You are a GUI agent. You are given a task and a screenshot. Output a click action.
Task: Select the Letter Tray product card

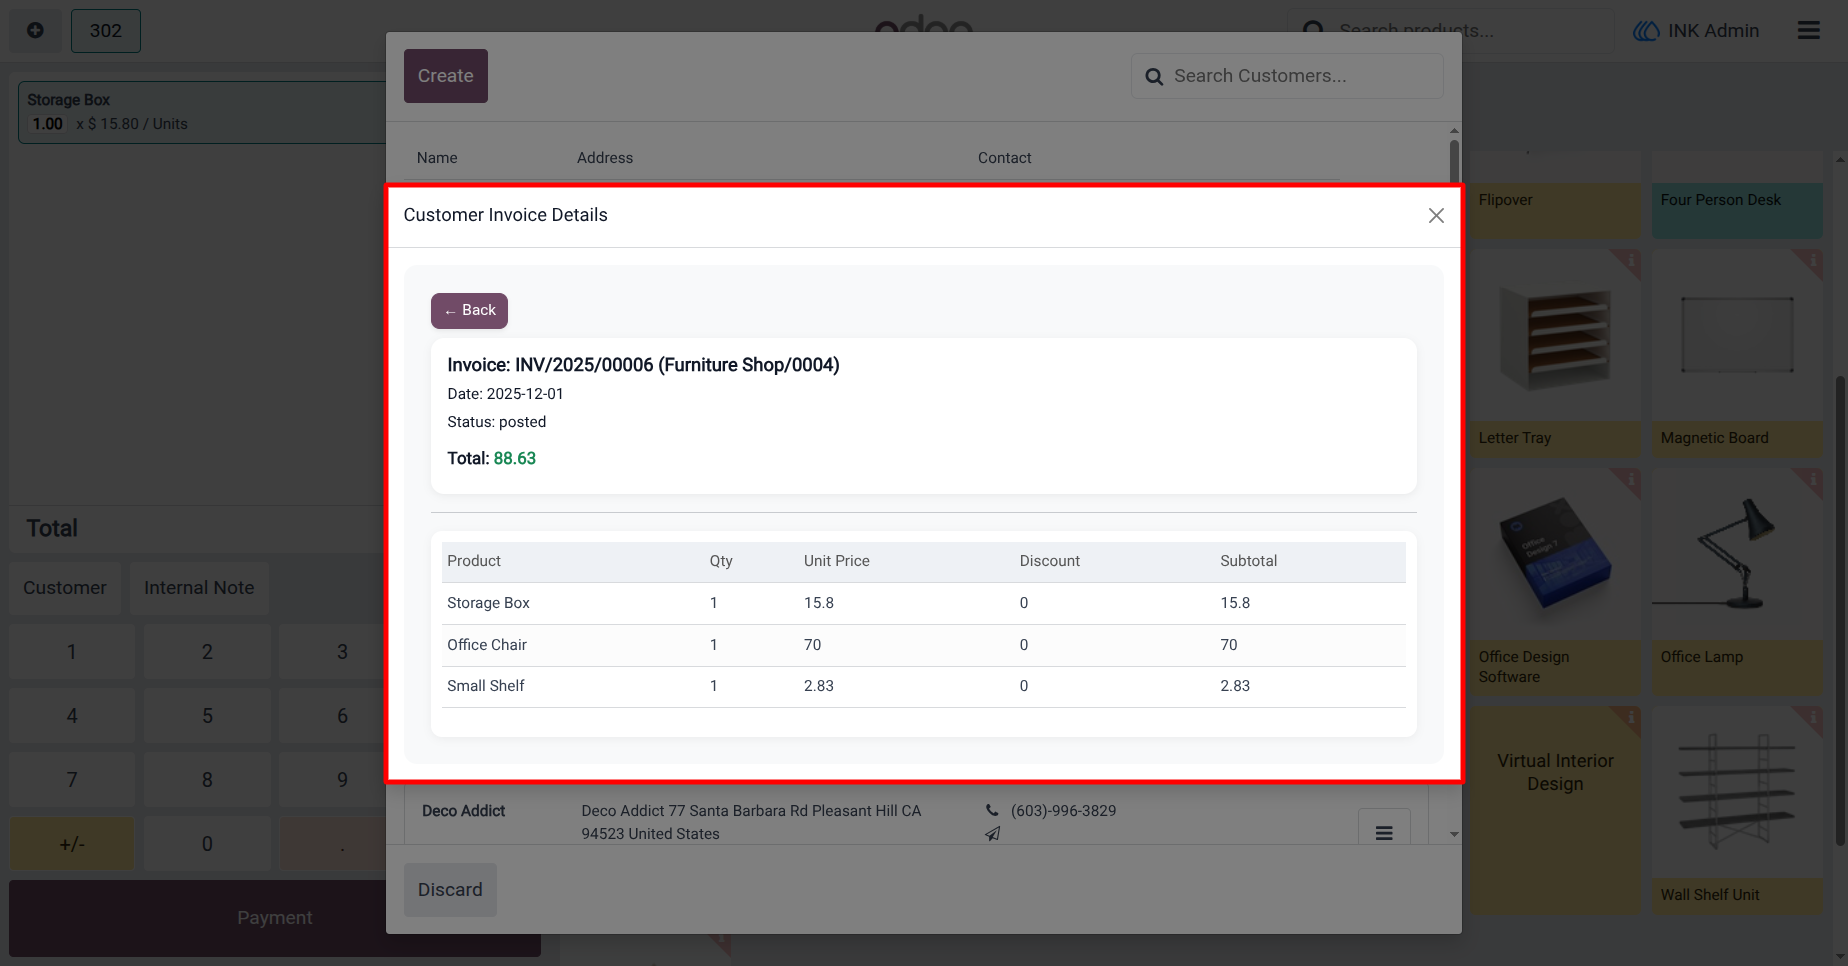pos(1555,353)
